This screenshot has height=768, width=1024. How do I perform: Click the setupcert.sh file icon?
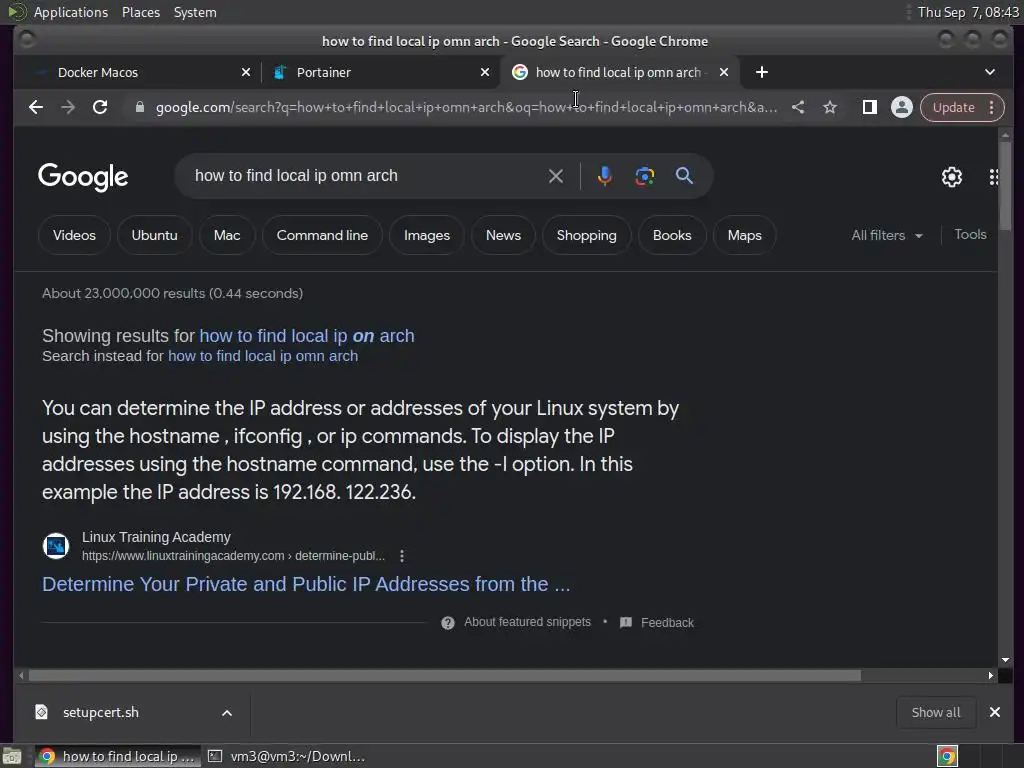(41, 712)
